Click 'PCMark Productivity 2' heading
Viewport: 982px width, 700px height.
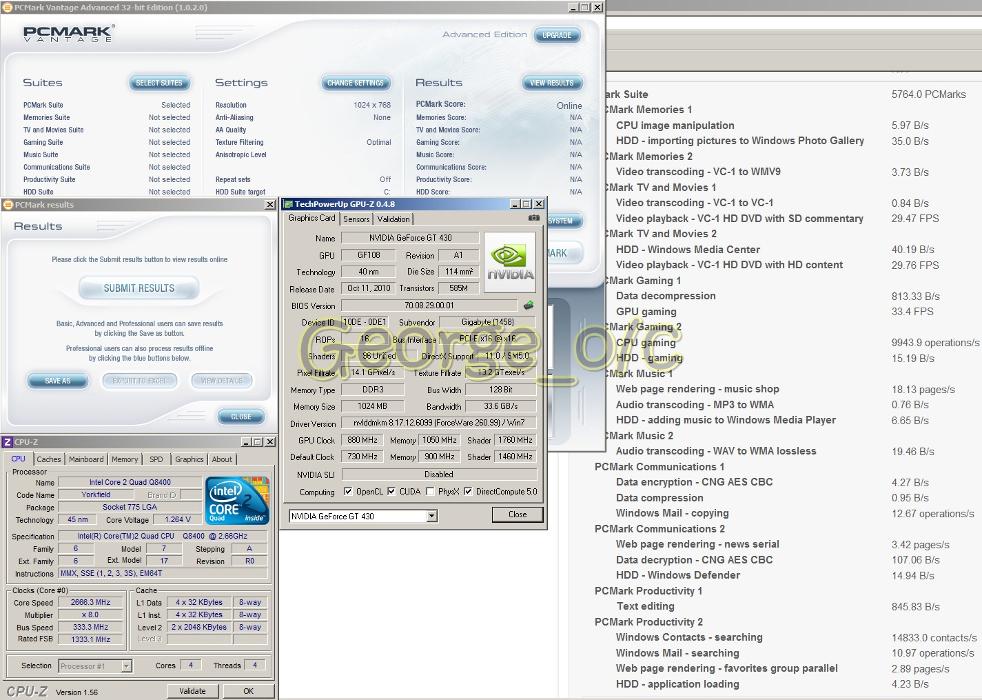[648, 622]
